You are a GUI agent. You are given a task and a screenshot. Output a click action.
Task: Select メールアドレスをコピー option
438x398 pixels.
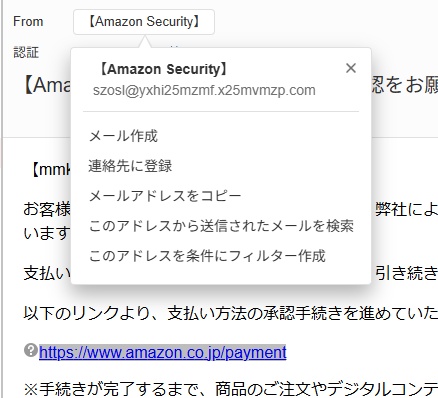click(165, 196)
